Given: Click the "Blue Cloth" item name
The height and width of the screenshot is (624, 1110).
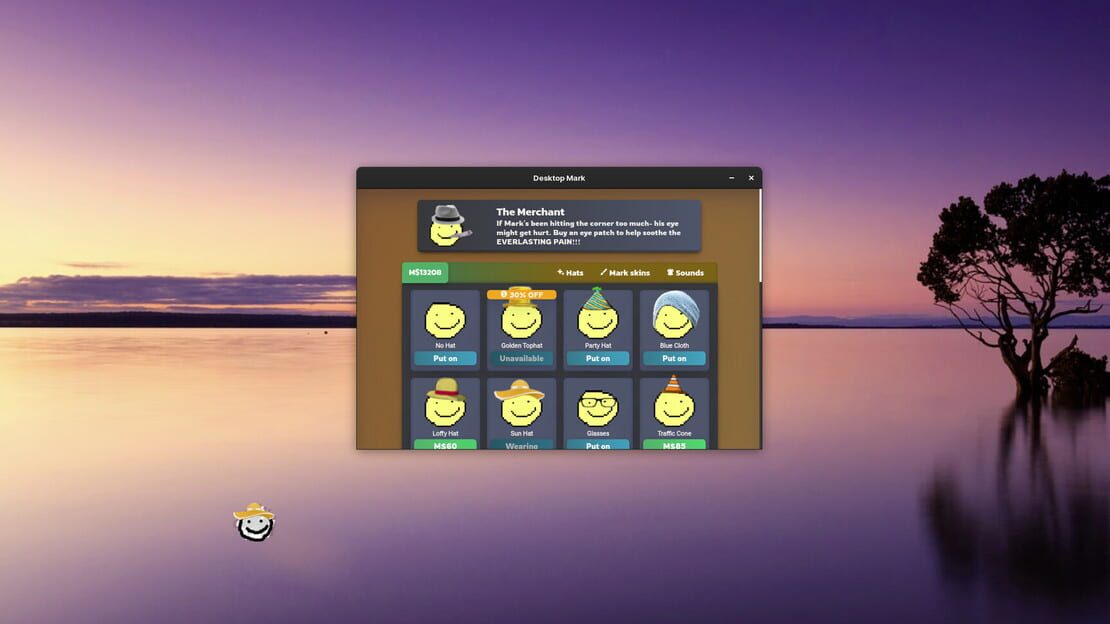Looking at the screenshot, I should (674, 346).
